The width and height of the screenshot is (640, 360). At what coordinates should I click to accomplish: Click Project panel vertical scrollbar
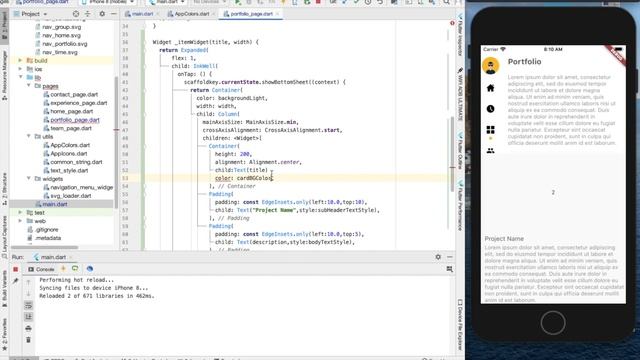(x=116, y=143)
